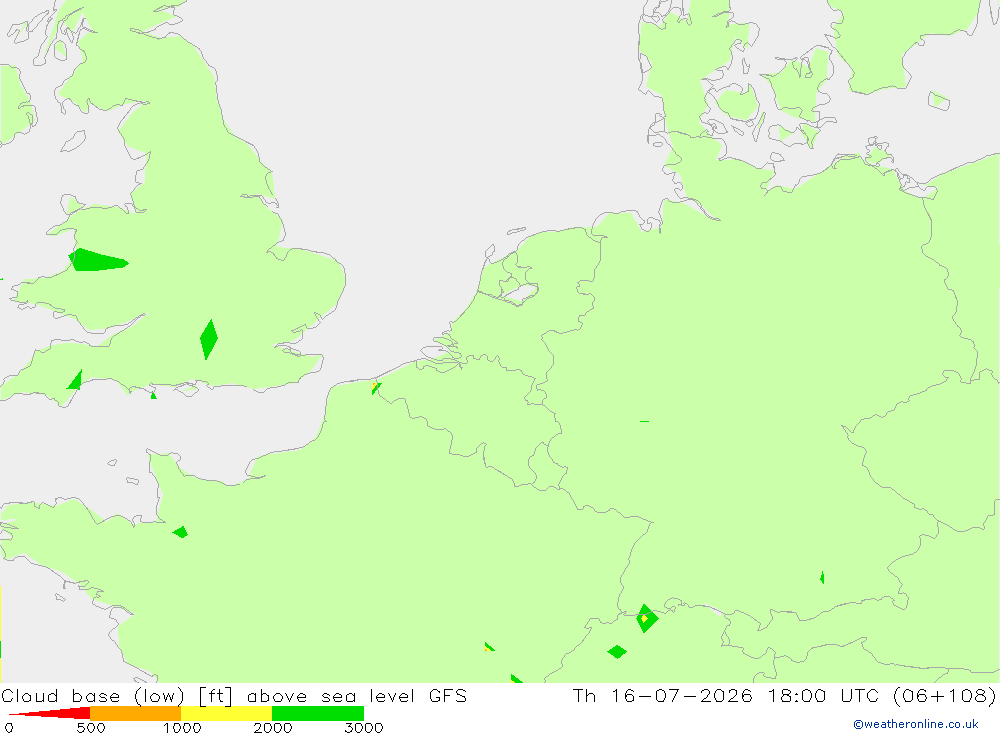Click the legend value '3000'

[x=364, y=727]
